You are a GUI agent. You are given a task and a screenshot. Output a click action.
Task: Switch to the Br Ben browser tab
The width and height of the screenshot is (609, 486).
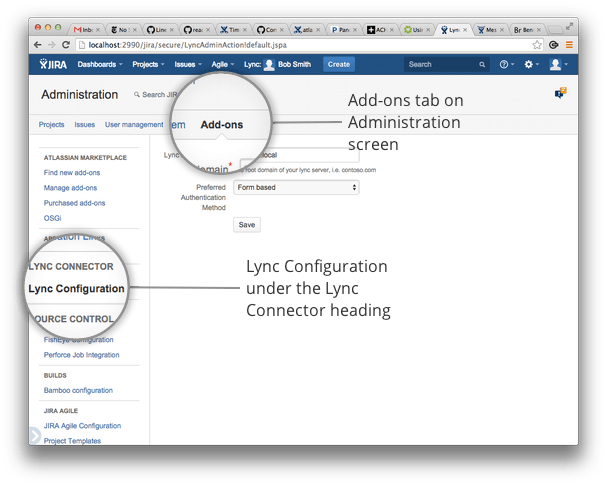click(x=527, y=30)
